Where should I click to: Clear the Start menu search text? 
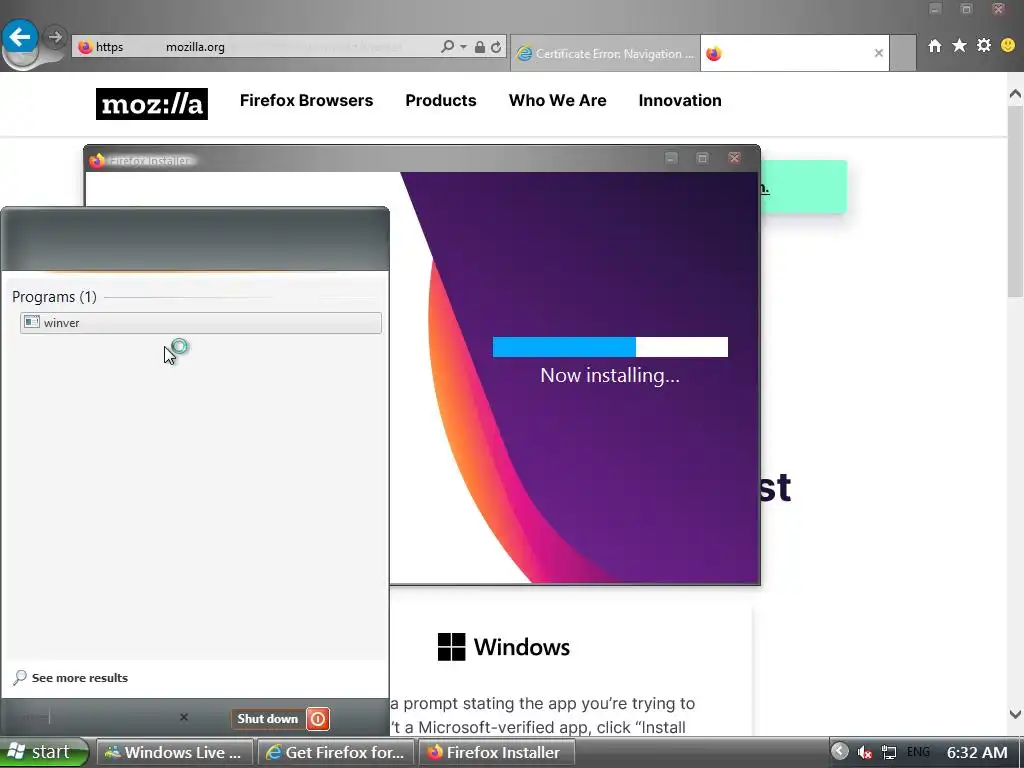click(184, 718)
